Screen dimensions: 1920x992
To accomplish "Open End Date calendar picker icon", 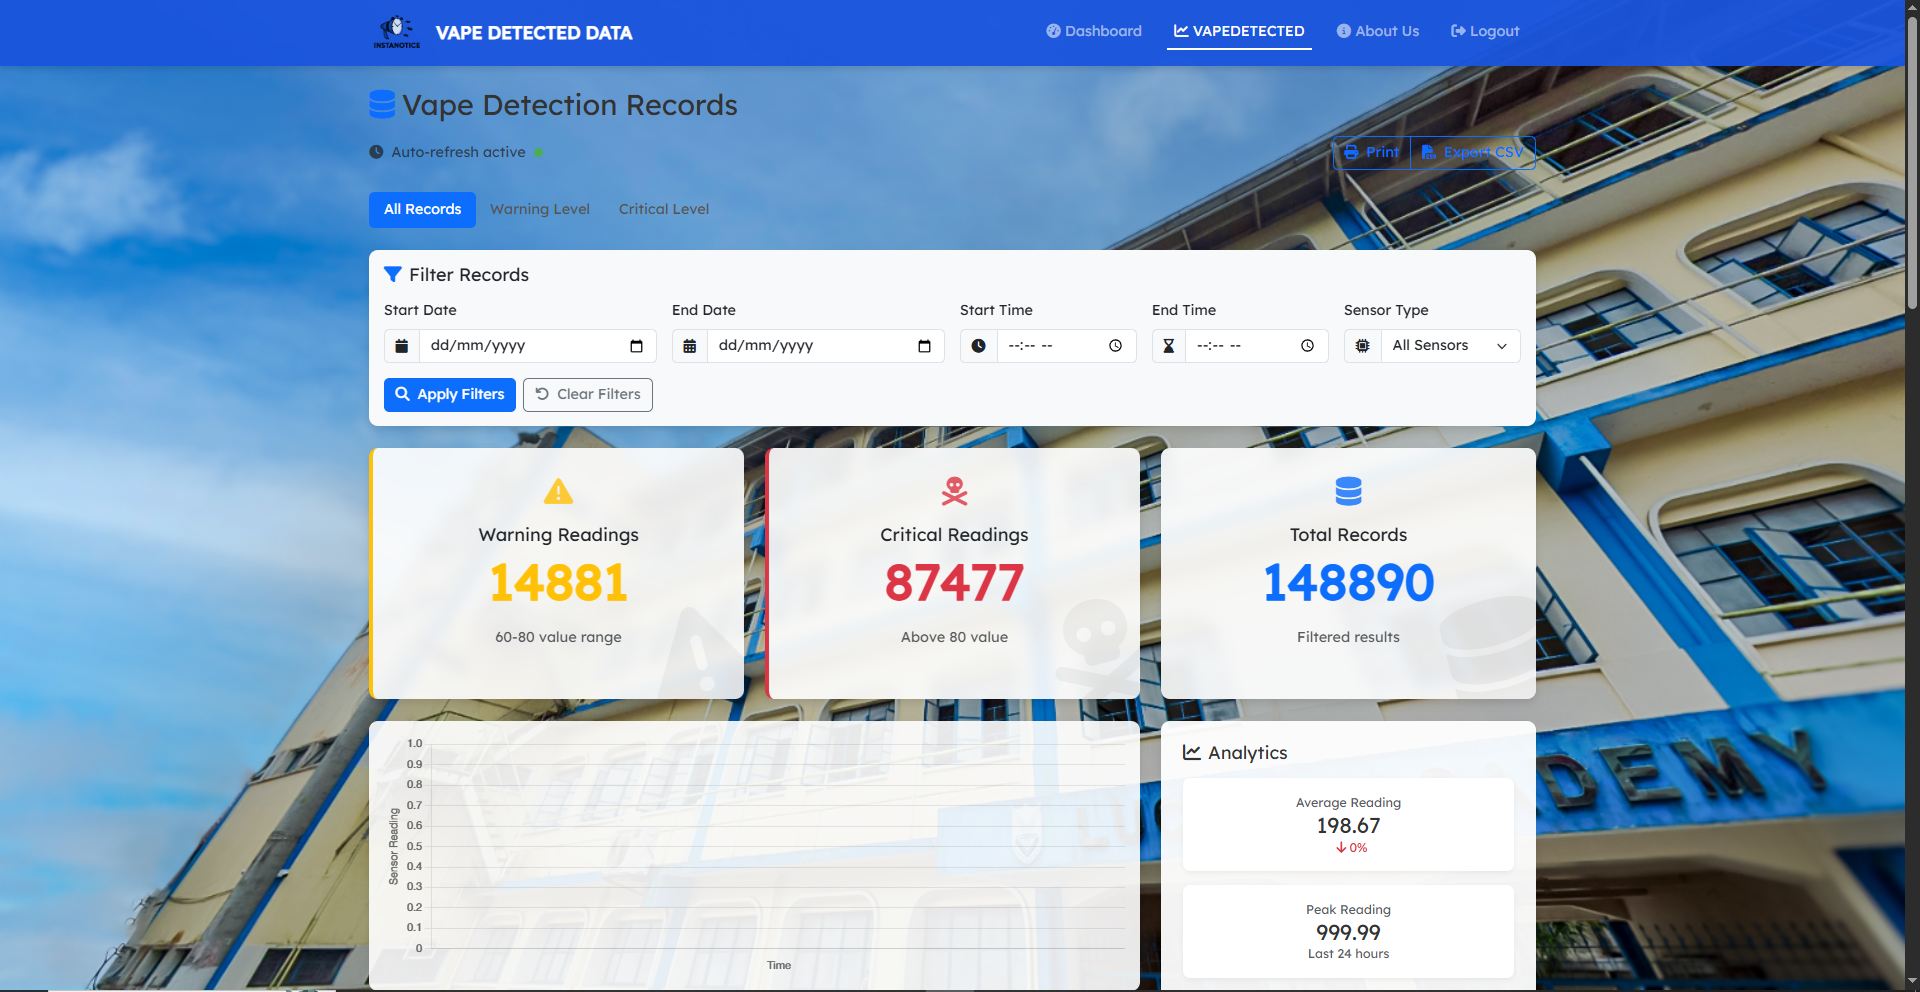I will 924,346.
